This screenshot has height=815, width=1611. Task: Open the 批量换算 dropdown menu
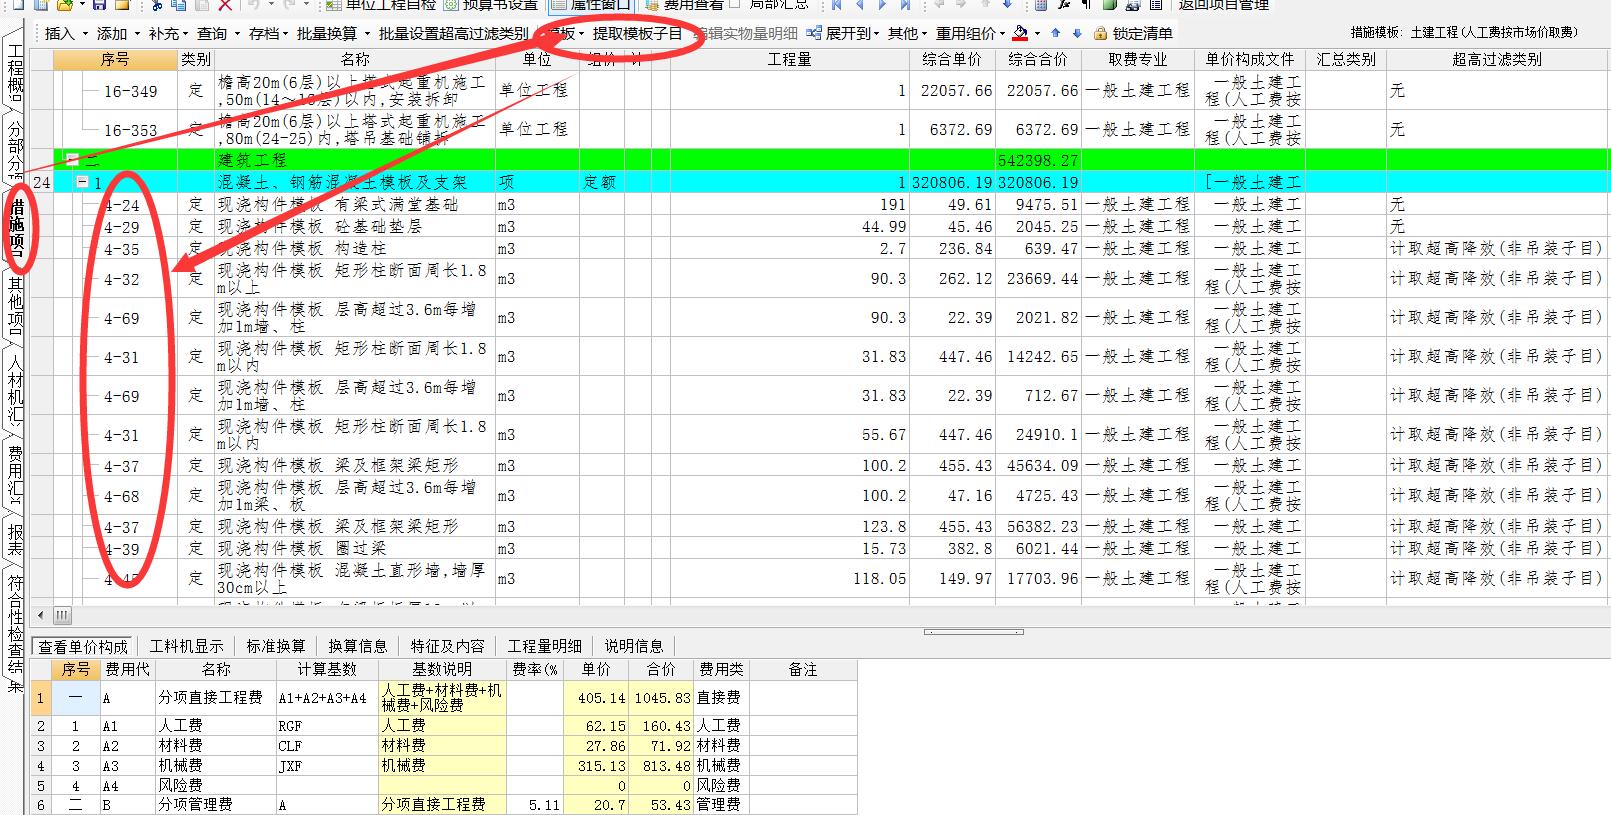333,33
